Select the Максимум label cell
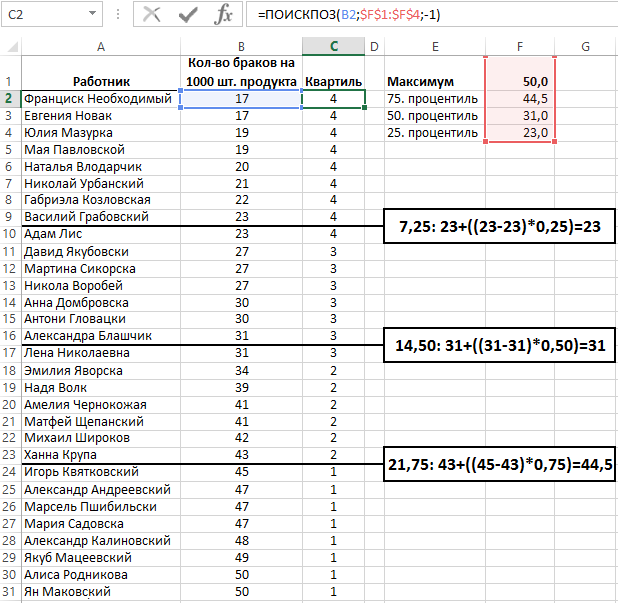This screenshot has width=618, height=603. click(x=435, y=81)
